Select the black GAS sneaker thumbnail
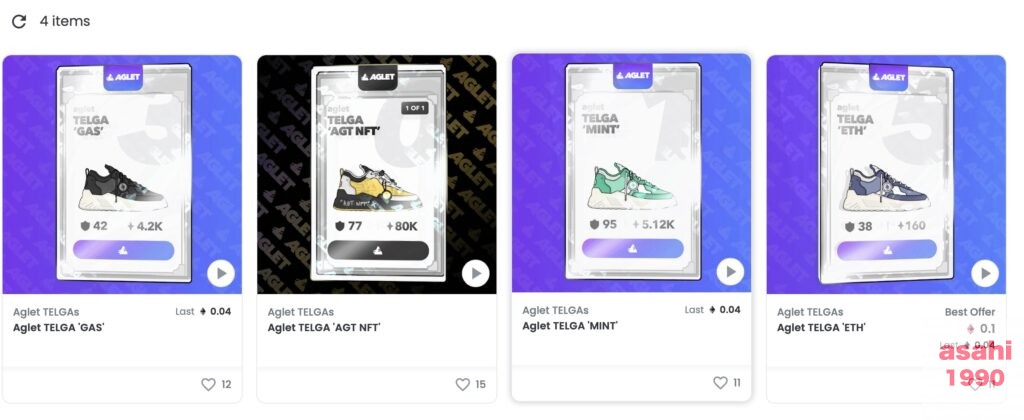This screenshot has width=1024, height=420. click(x=122, y=188)
